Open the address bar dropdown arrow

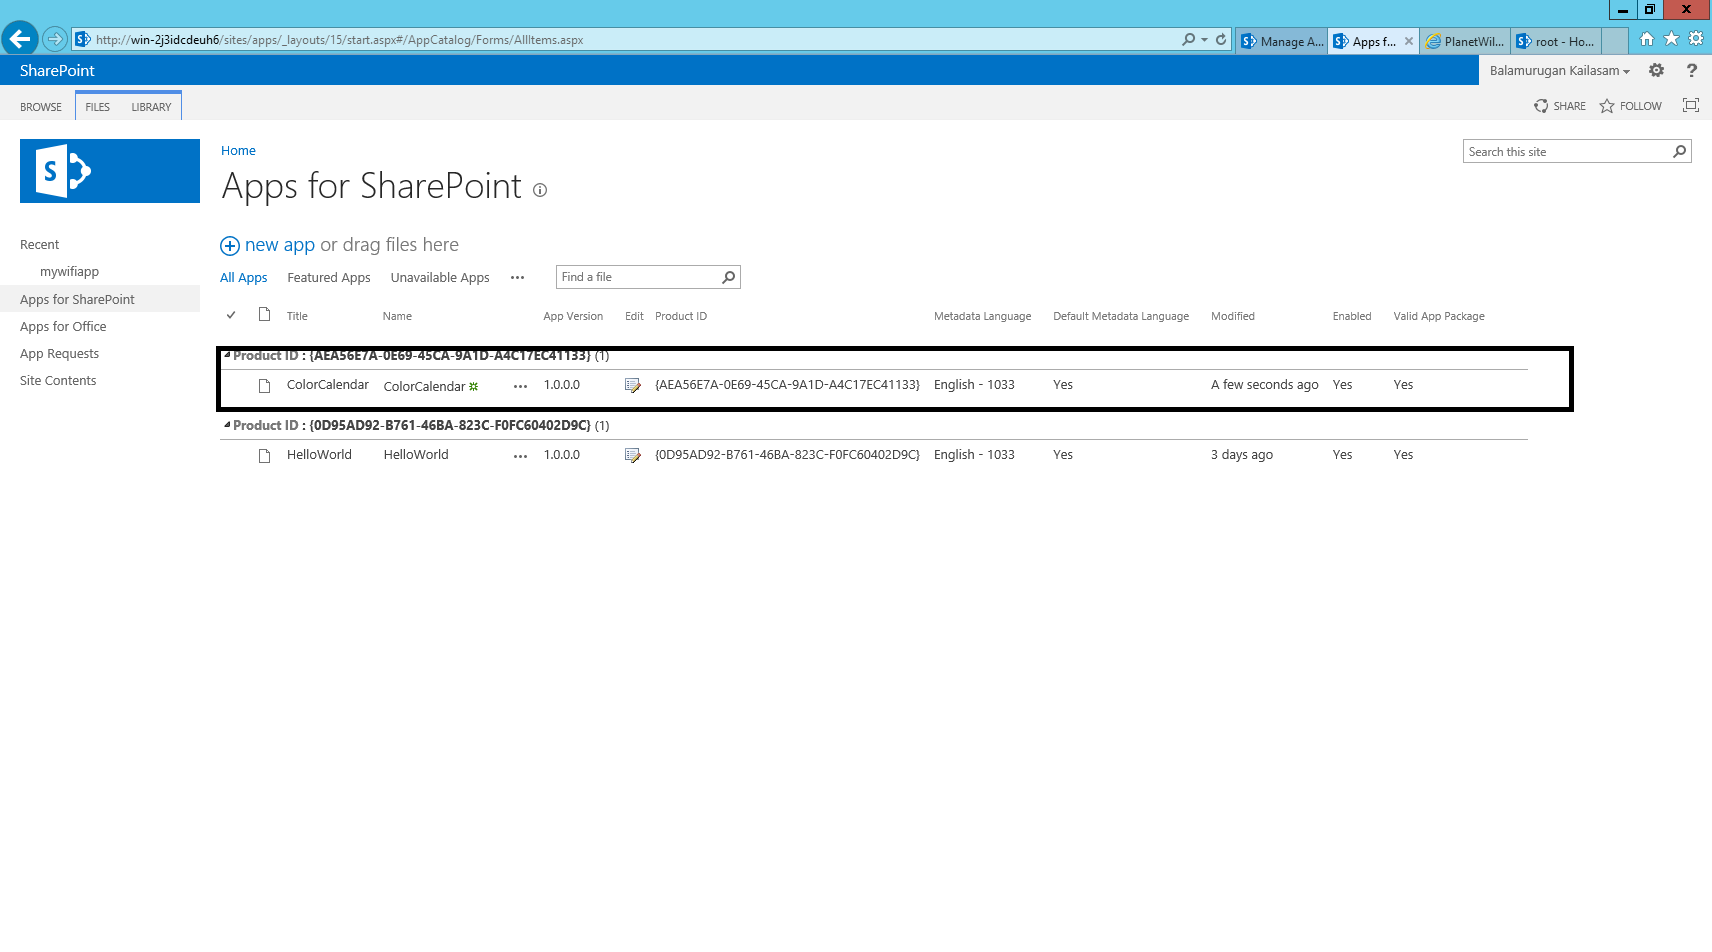click(1205, 40)
